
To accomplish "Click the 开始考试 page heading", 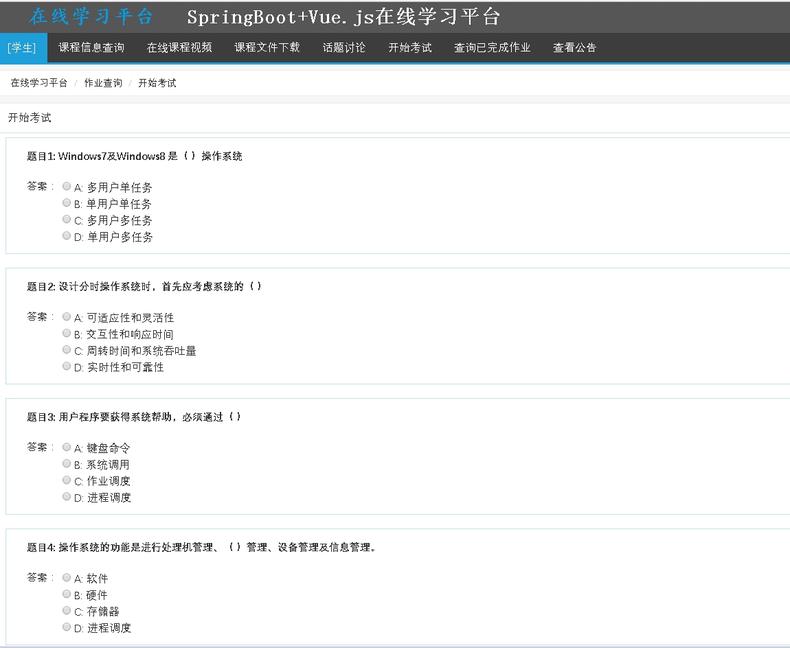I will click(30, 117).
